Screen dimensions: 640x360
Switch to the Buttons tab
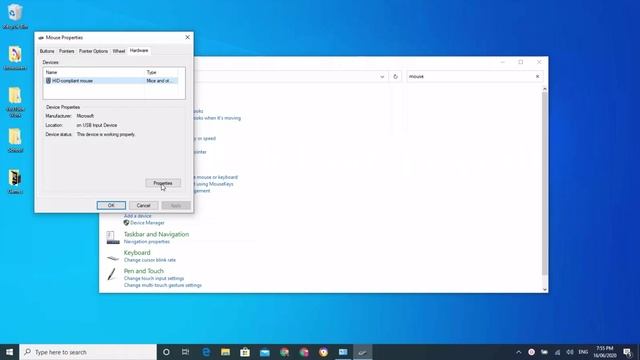click(x=47, y=51)
